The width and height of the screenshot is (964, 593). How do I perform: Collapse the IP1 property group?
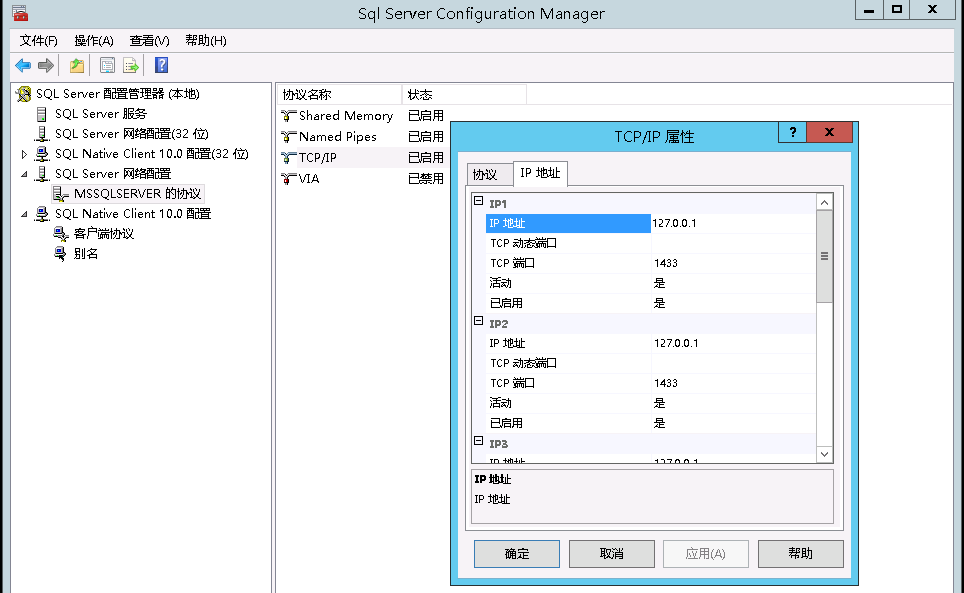[478, 201]
